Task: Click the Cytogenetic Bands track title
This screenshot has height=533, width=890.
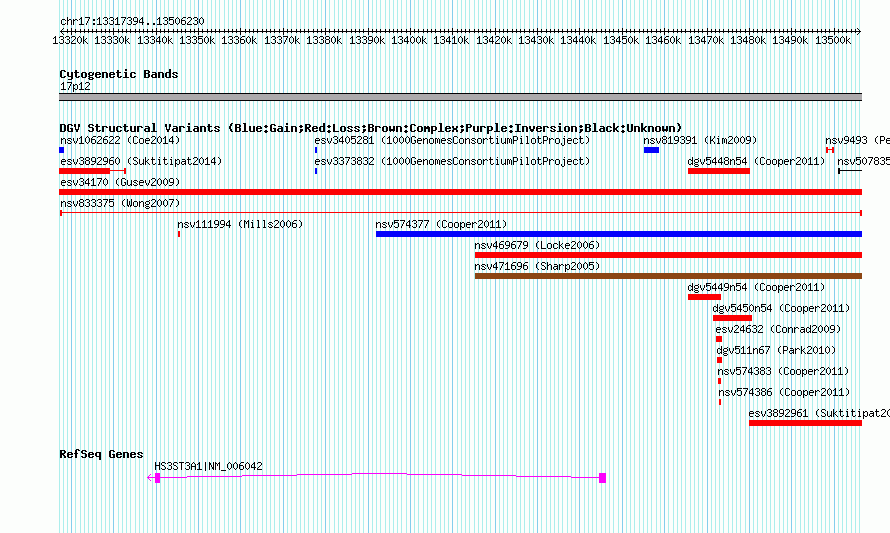Action: (x=119, y=74)
